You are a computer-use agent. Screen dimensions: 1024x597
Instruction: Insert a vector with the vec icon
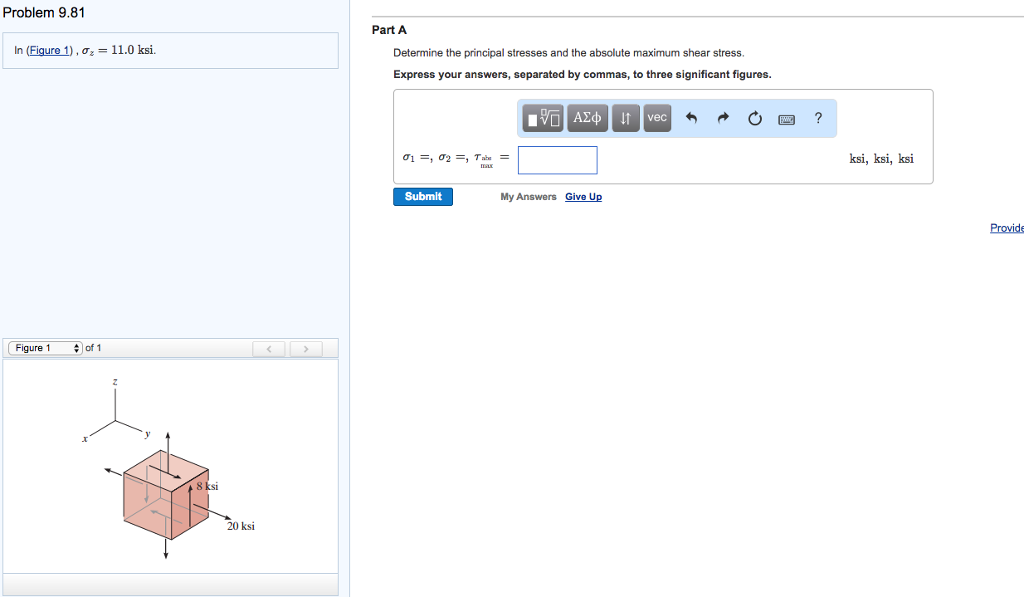(657, 118)
